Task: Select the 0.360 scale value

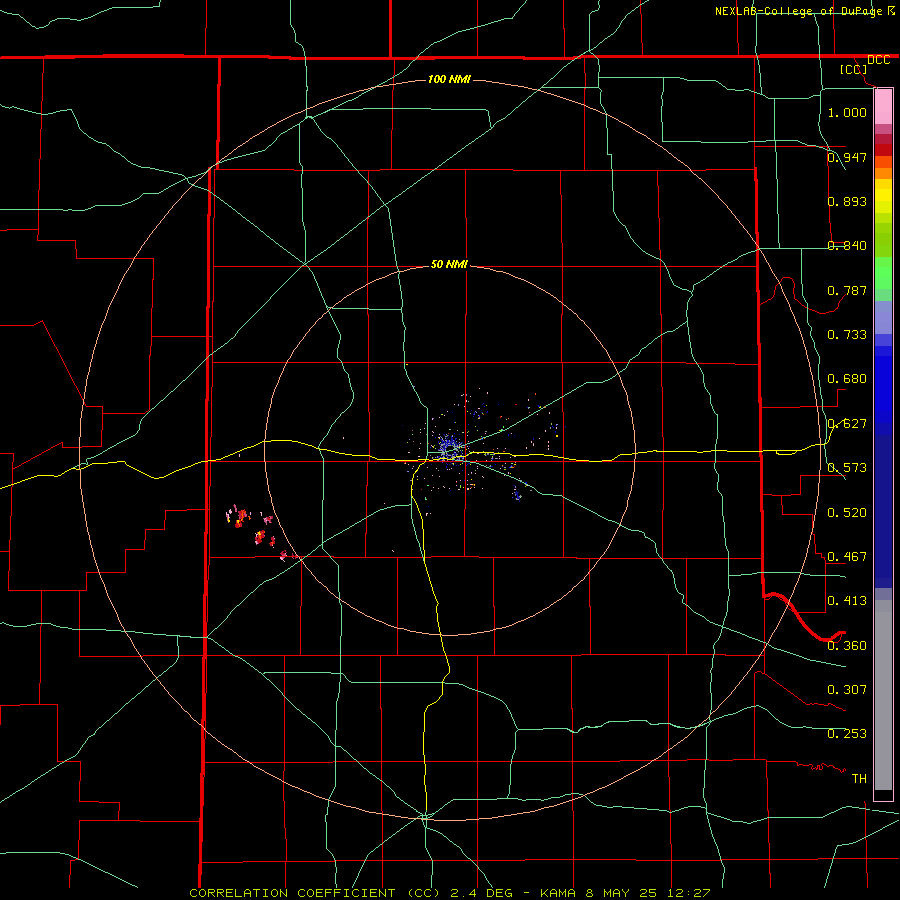Action: 847,645
